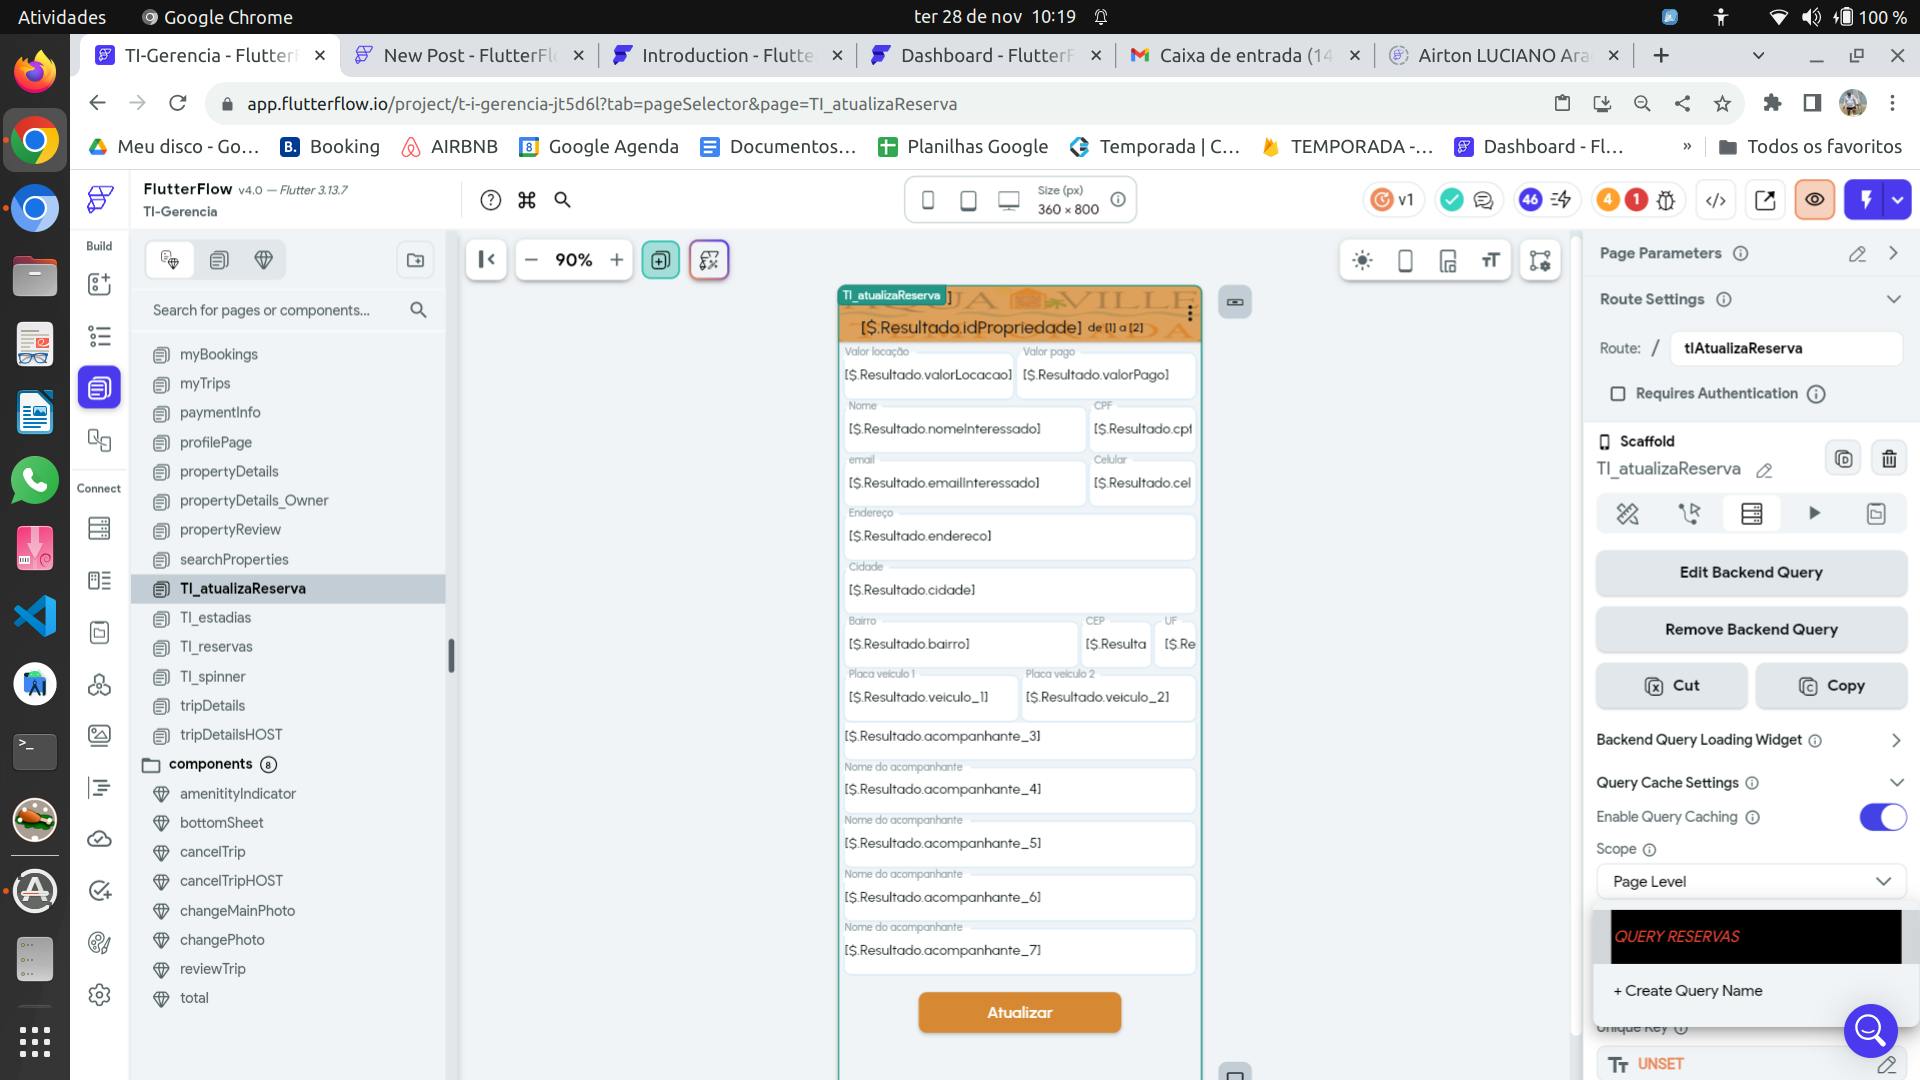Image resolution: width=1920 pixels, height=1080 pixels.
Task: Open the code view icon
Action: pos(1716,200)
